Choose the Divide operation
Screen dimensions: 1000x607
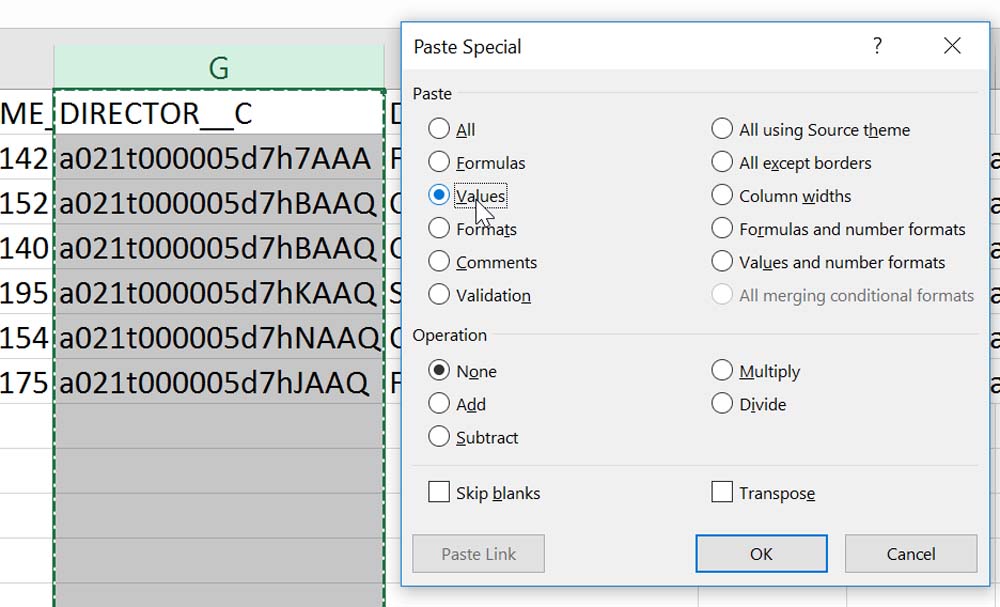coord(722,404)
